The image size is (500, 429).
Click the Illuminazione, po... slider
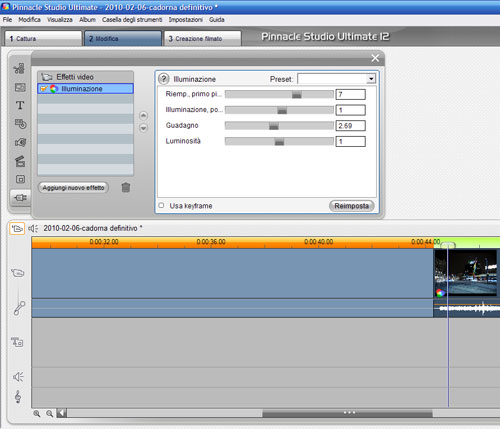click(279, 110)
